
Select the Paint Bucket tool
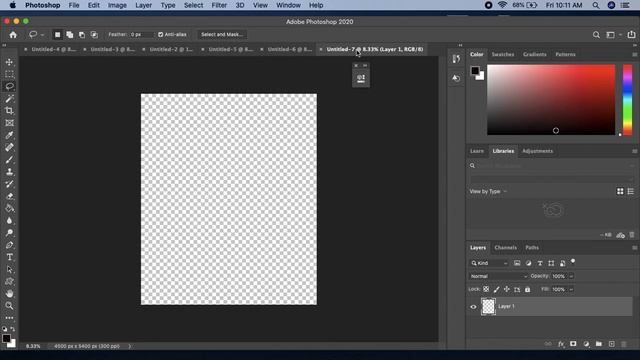pyautogui.click(x=9, y=208)
